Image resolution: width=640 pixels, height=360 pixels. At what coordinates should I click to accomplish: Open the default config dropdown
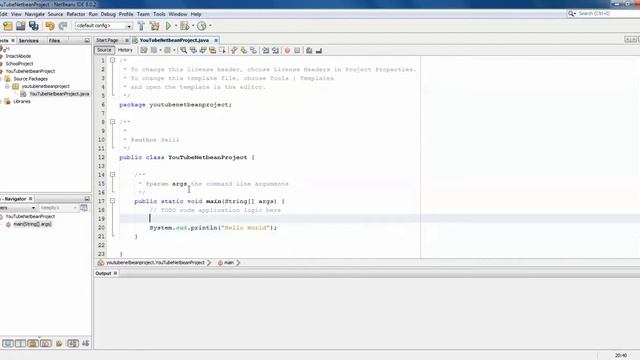point(129,26)
